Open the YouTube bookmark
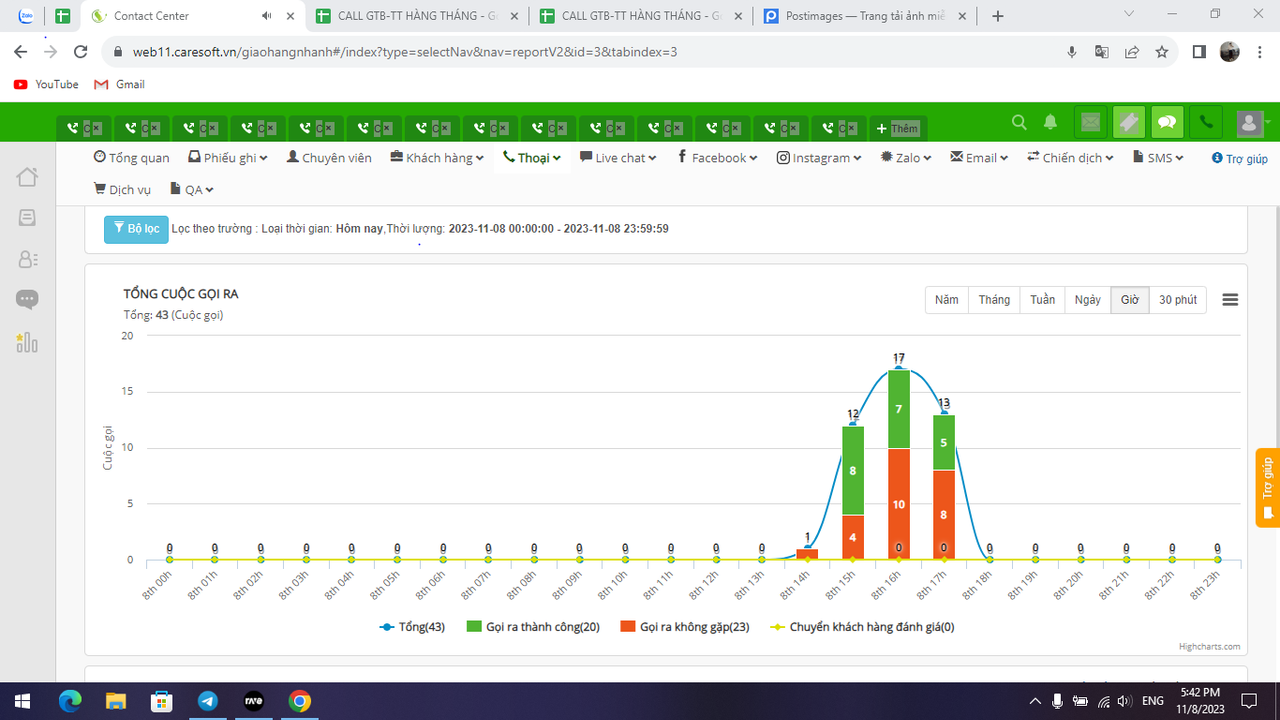 [46, 84]
